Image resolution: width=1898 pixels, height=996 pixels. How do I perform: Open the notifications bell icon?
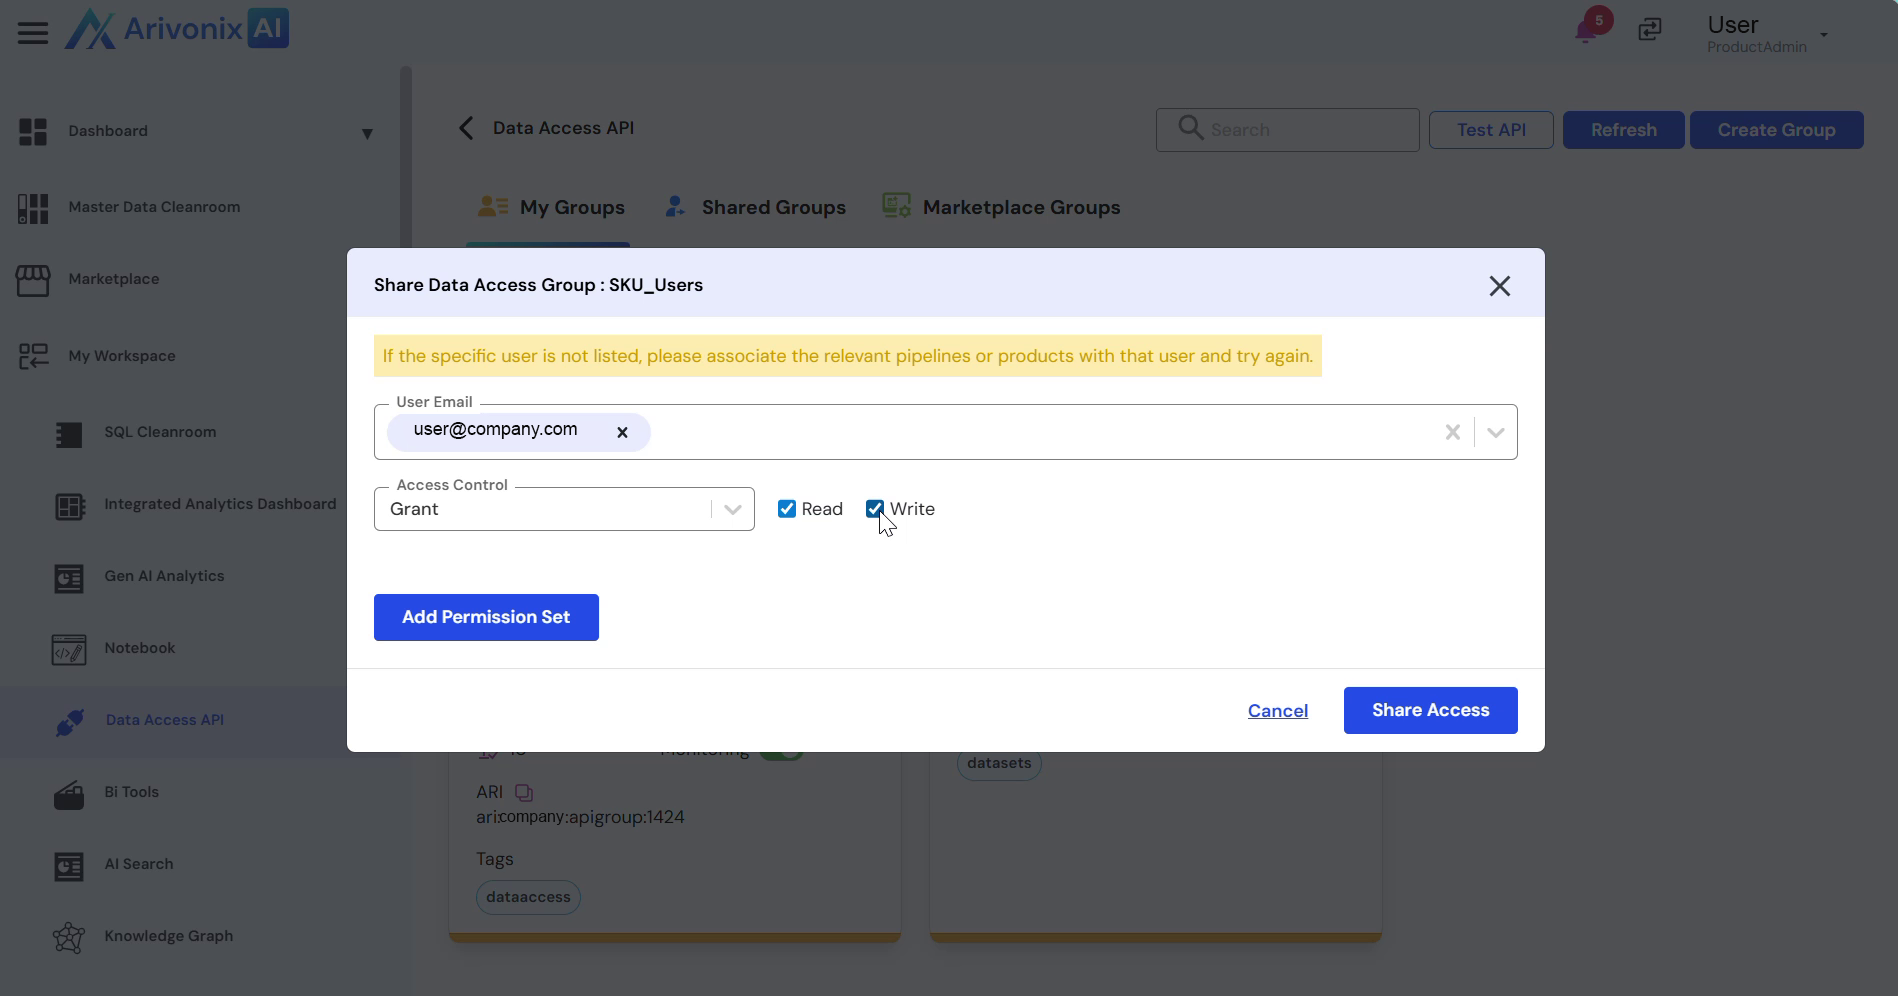[x=1585, y=30]
